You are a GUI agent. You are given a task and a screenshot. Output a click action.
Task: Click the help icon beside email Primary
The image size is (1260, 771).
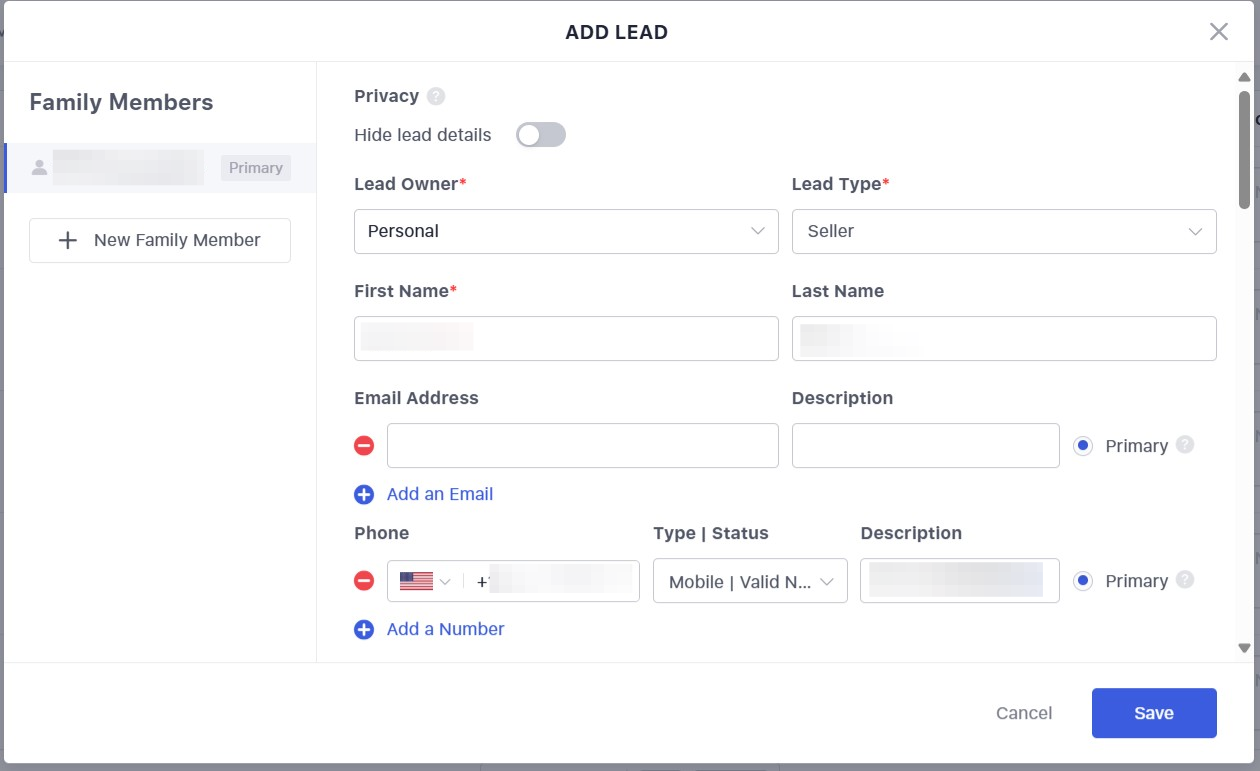(1185, 445)
